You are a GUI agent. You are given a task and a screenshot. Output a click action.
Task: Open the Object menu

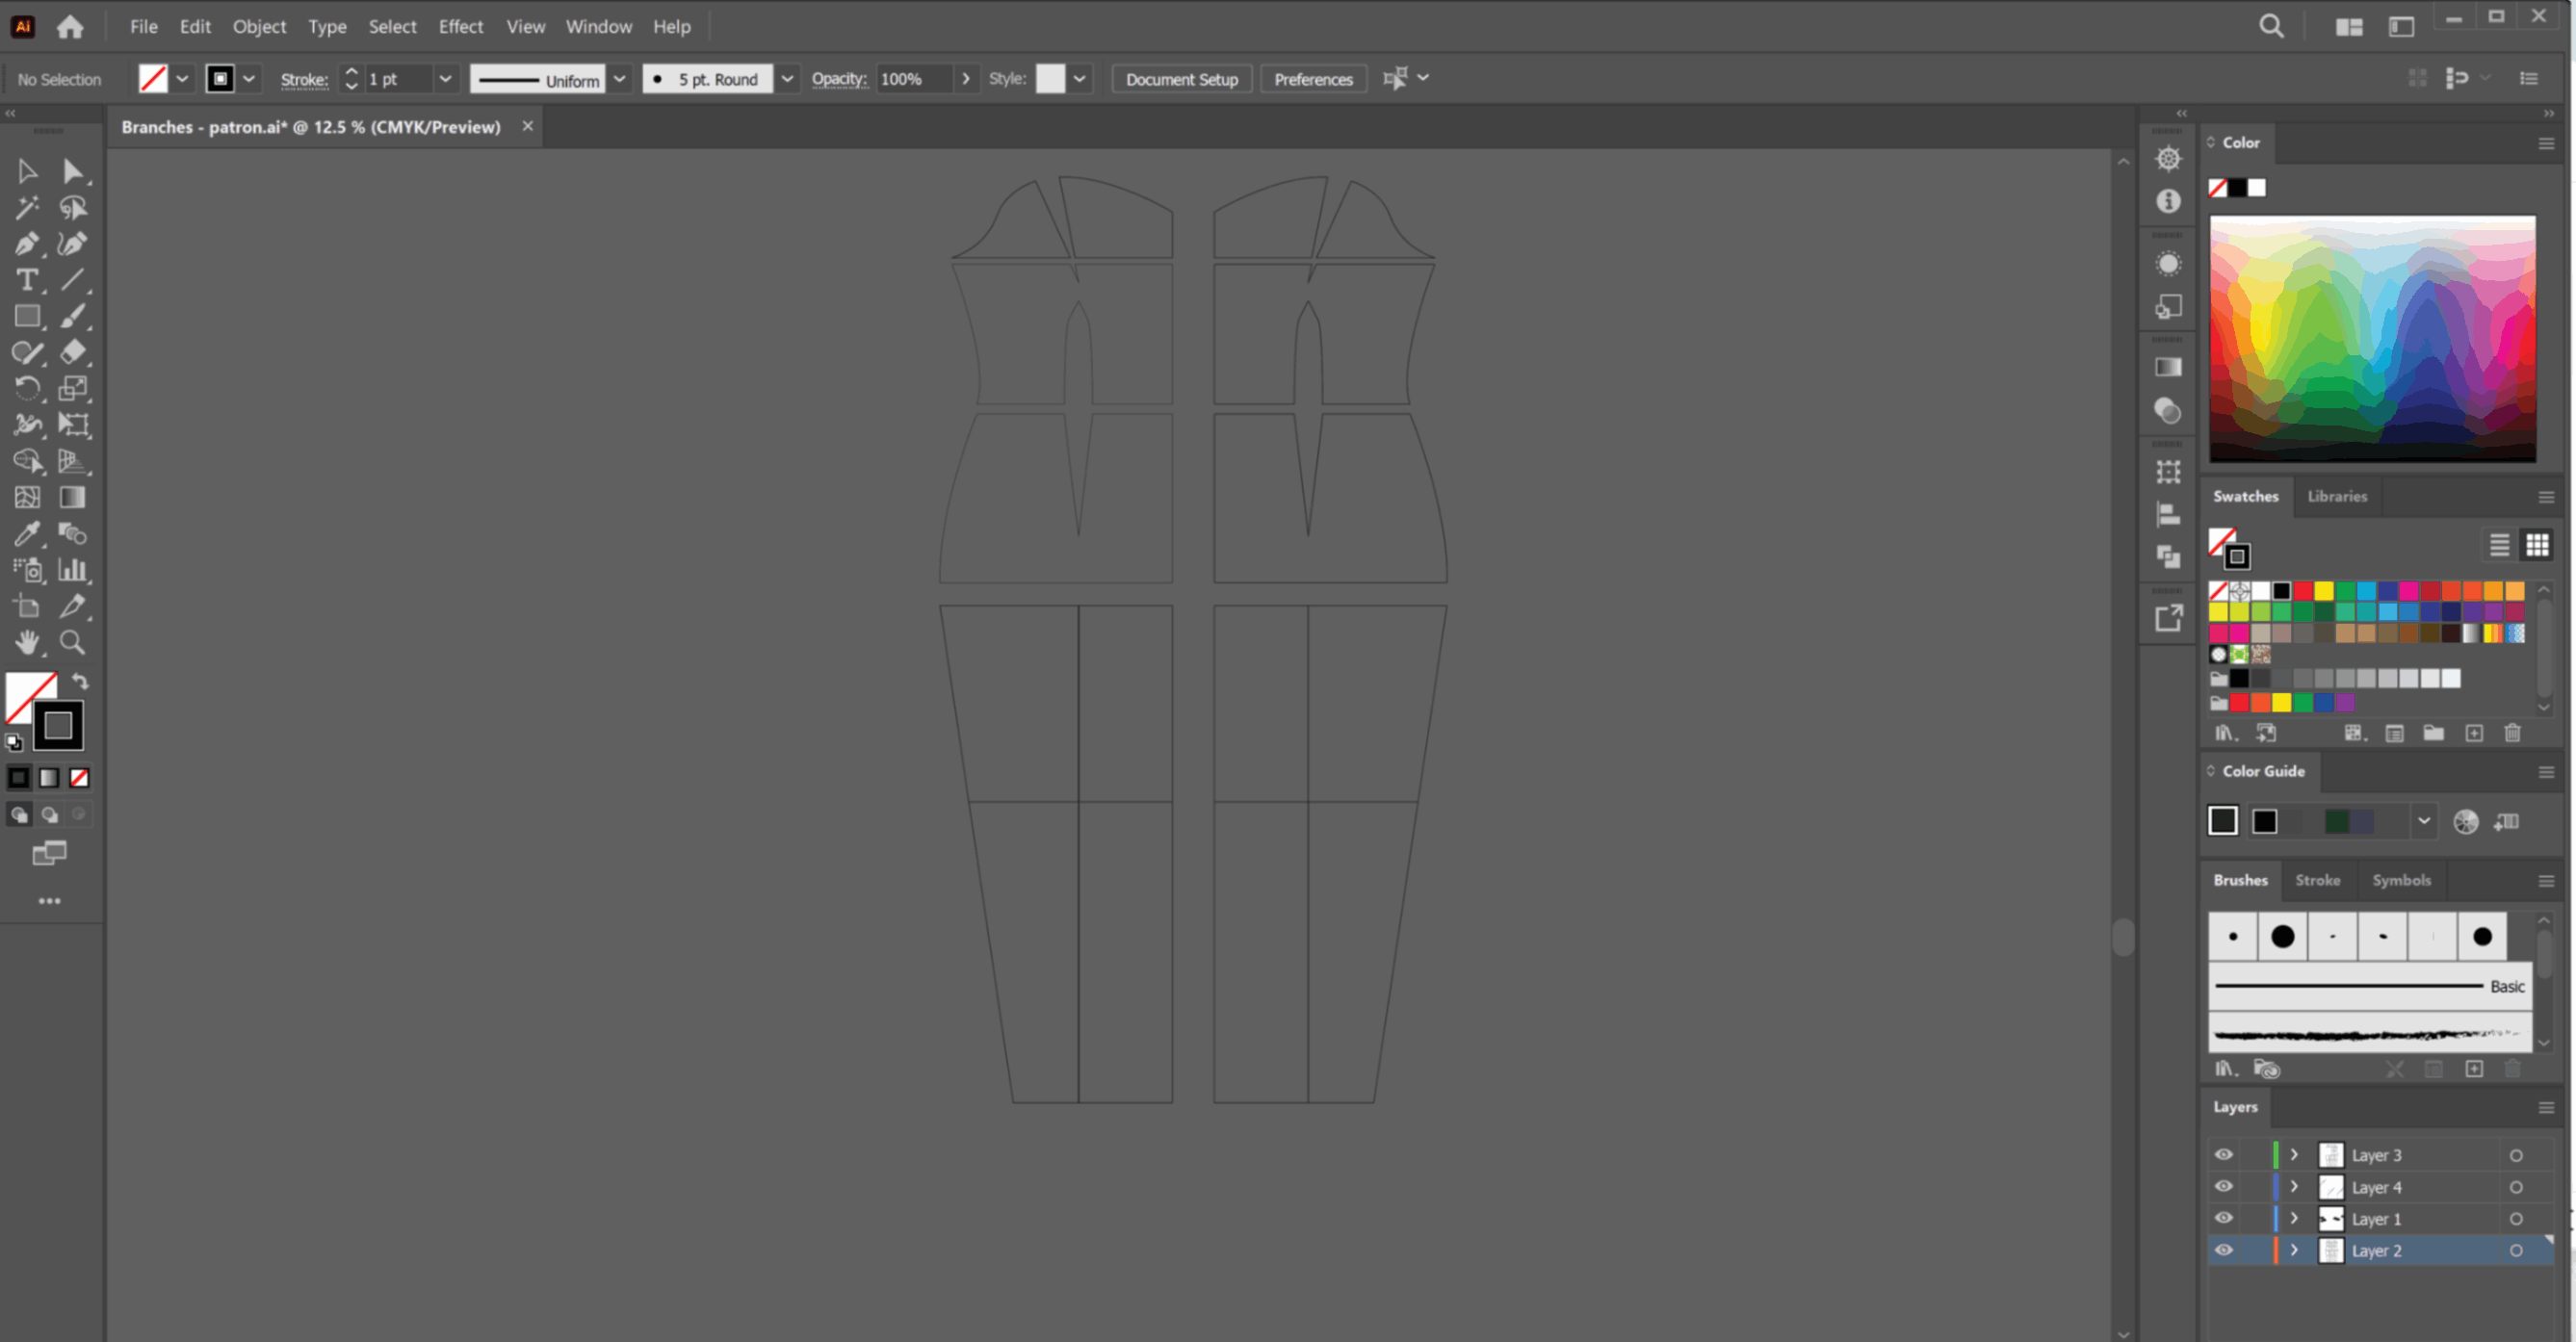(x=259, y=27)
